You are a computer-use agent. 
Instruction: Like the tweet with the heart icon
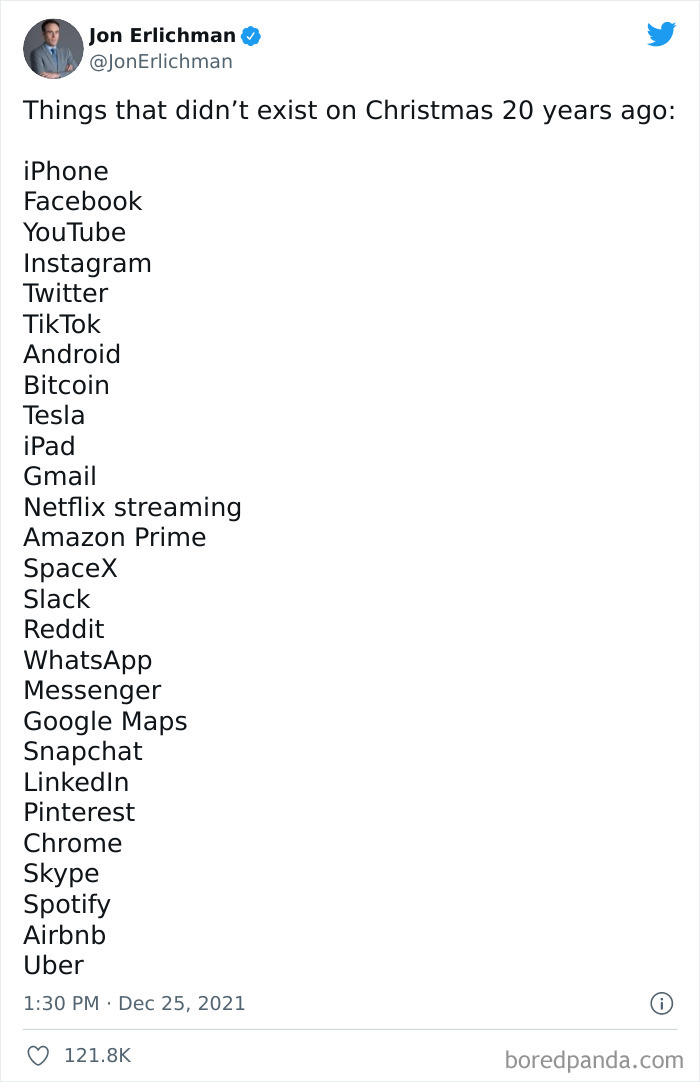coord(38,1055)
